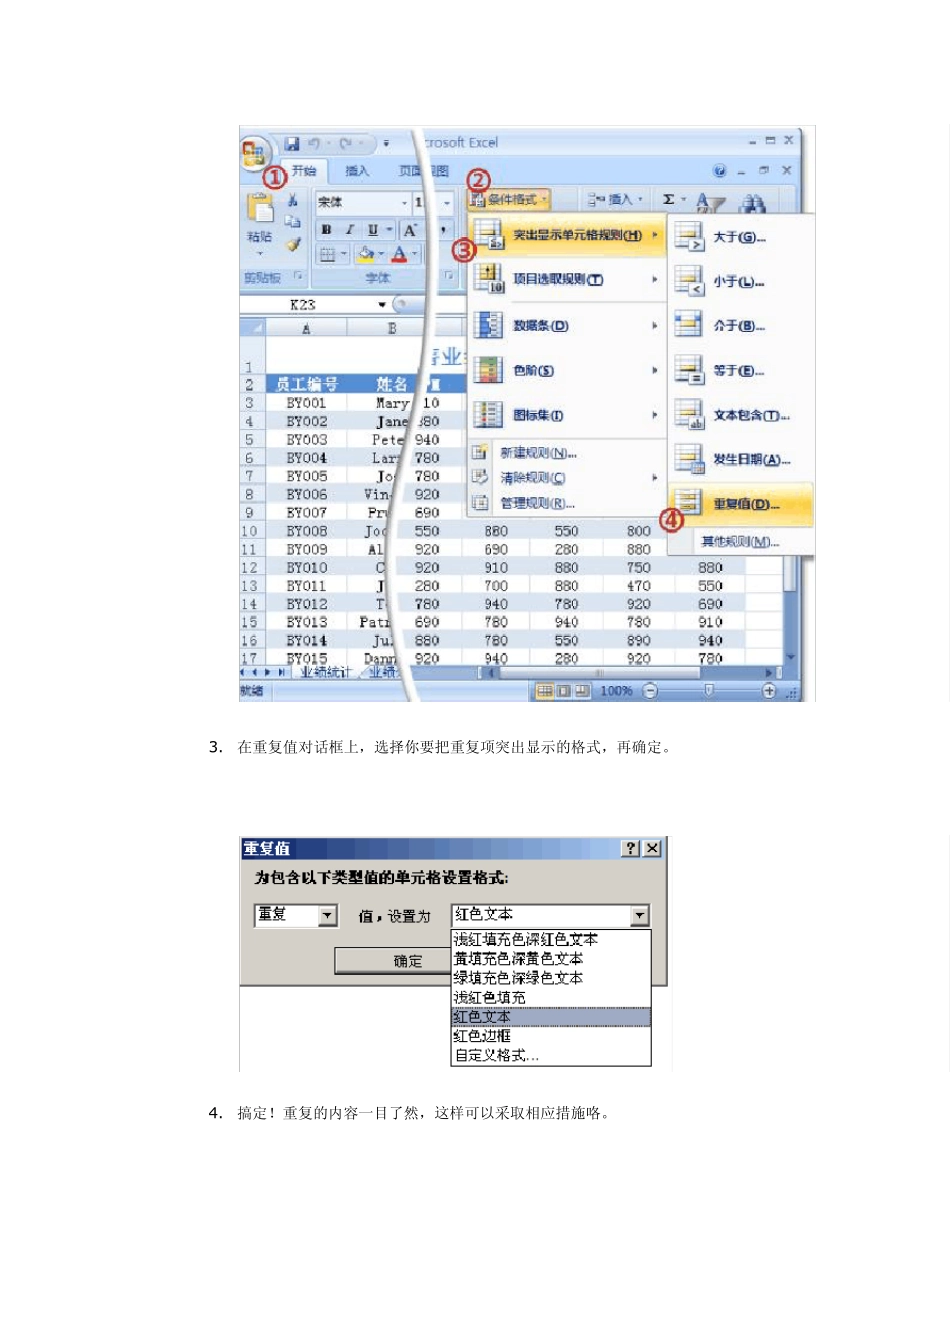
Task: Click the AutoSum sigma icon
Action: point(669,199)
